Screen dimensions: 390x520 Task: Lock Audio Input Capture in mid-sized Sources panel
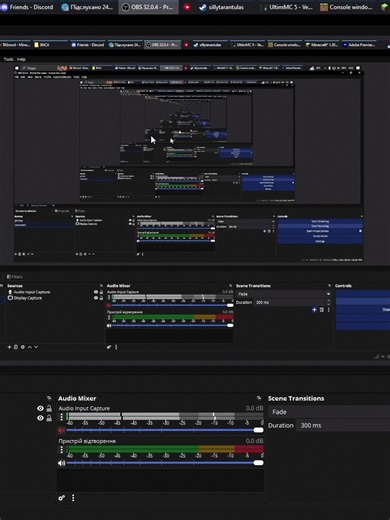[101, 292]
